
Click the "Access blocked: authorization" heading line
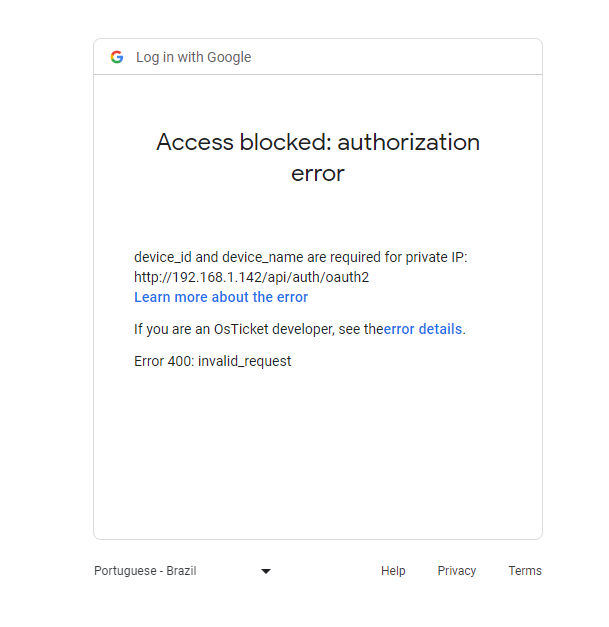click(x=318, y=142)
